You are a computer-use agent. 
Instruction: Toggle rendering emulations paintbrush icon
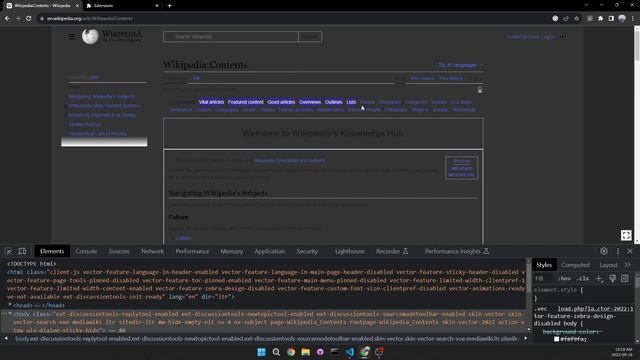612,278
